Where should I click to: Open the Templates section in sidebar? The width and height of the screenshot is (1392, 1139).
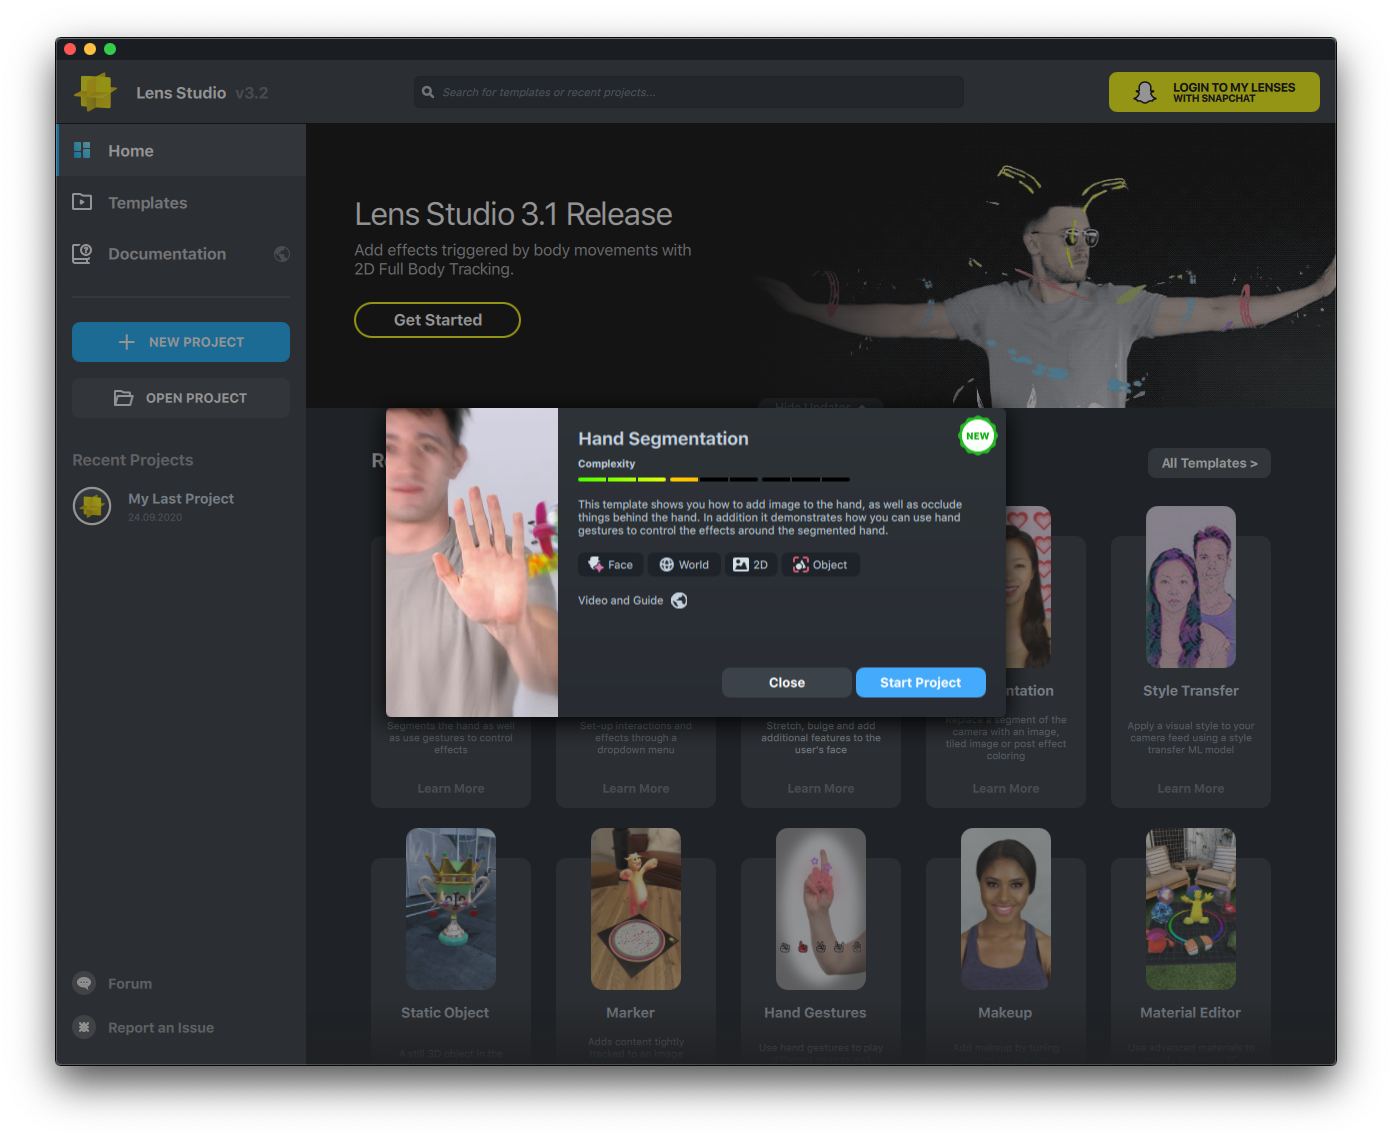(147, 203)
